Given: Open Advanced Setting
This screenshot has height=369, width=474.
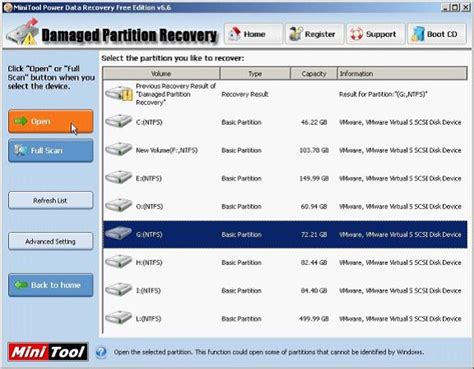Looking at the screenshot, I should [51, 241].
